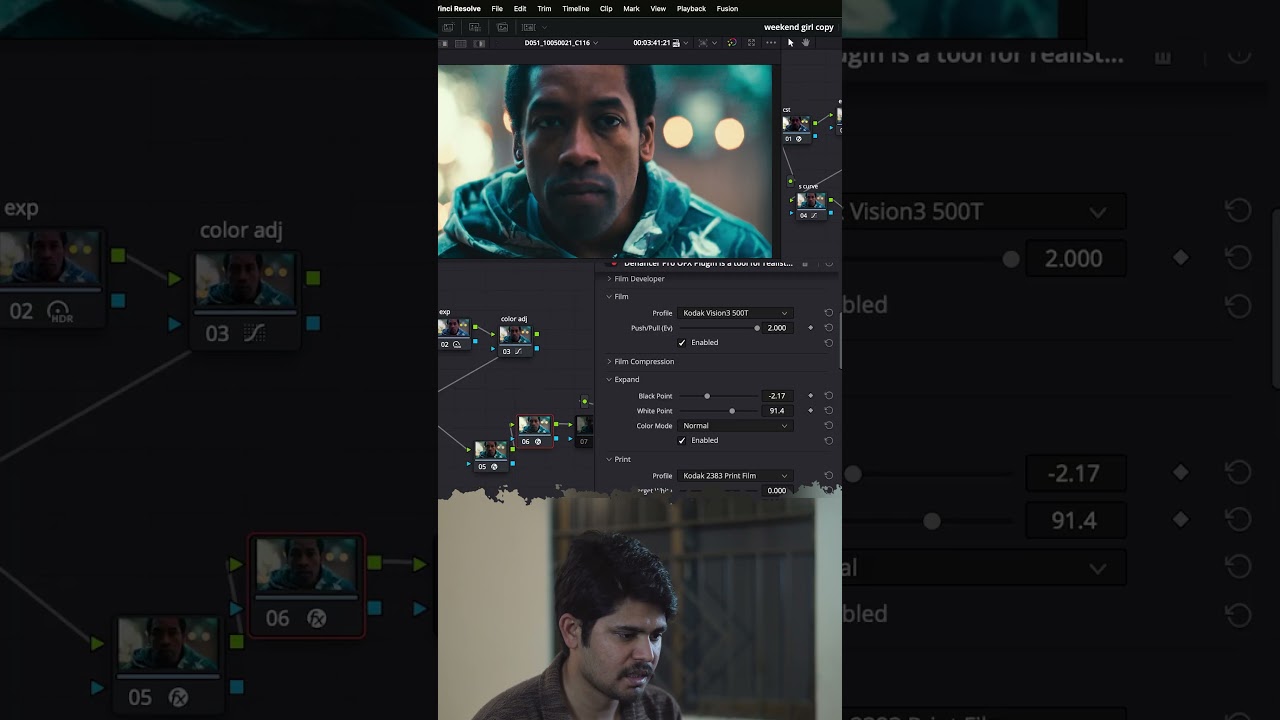Click the timecode display mode icon
Image resolution: width=1280 pixels, height=720 pixels.
(x=676, y=43)
